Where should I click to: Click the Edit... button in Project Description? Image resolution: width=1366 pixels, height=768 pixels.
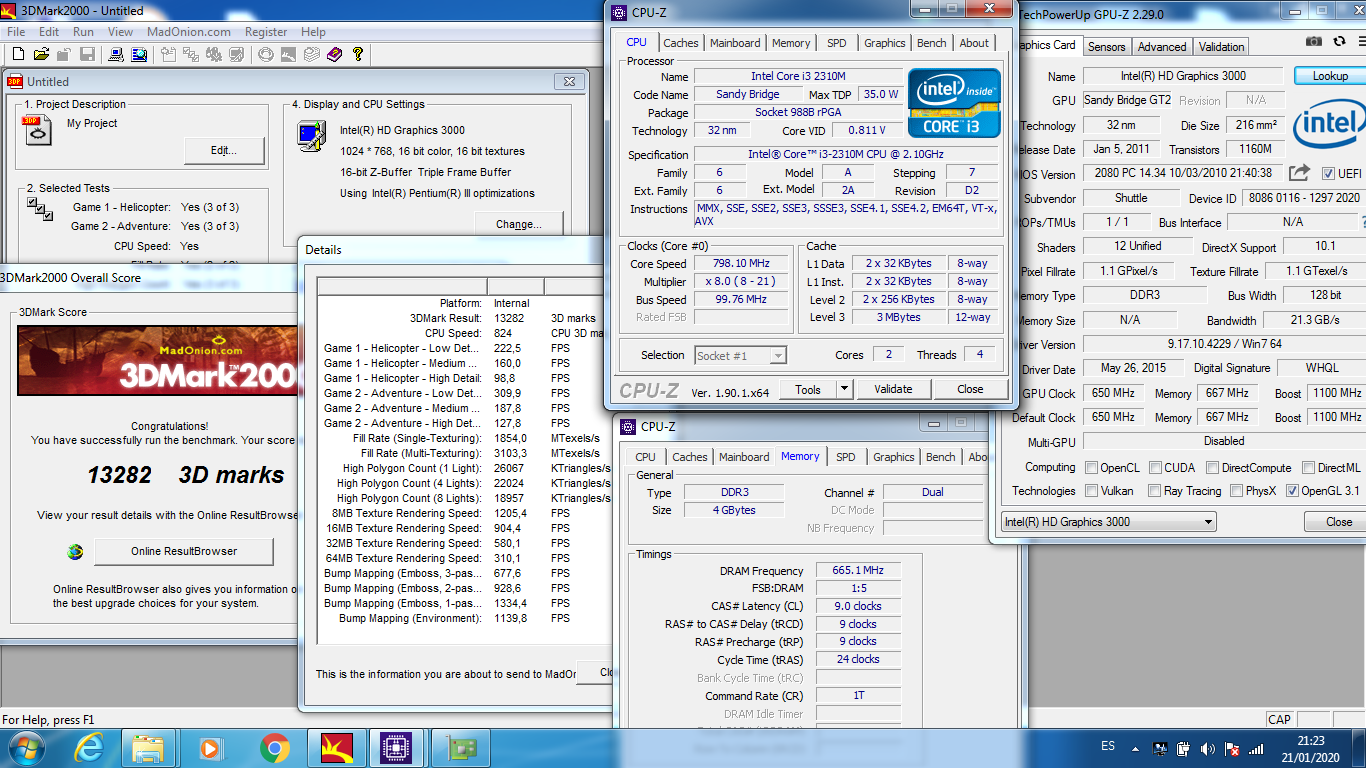[x=224, y=150]
